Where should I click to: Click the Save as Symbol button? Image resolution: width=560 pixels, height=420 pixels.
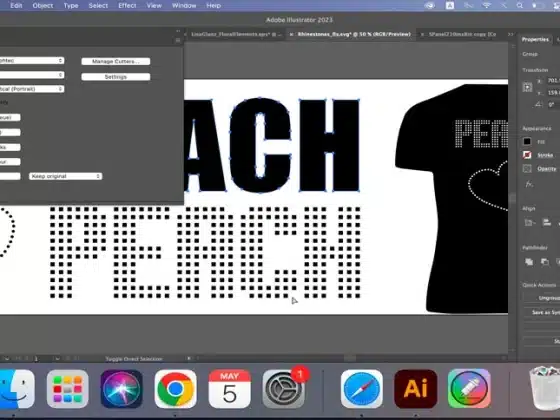[x=541, y=312]
